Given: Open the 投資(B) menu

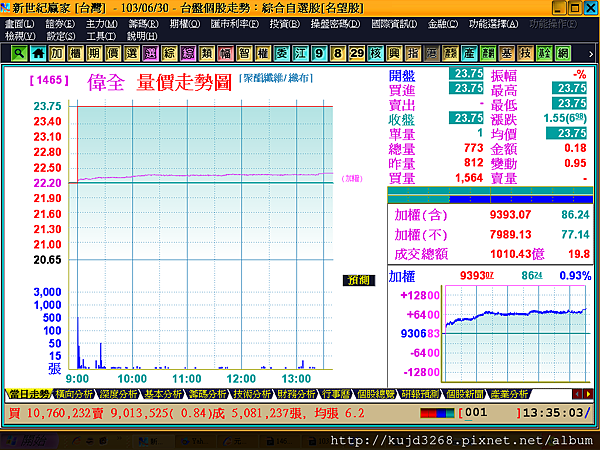Looking at the screenshot, I should pos(285,24).
